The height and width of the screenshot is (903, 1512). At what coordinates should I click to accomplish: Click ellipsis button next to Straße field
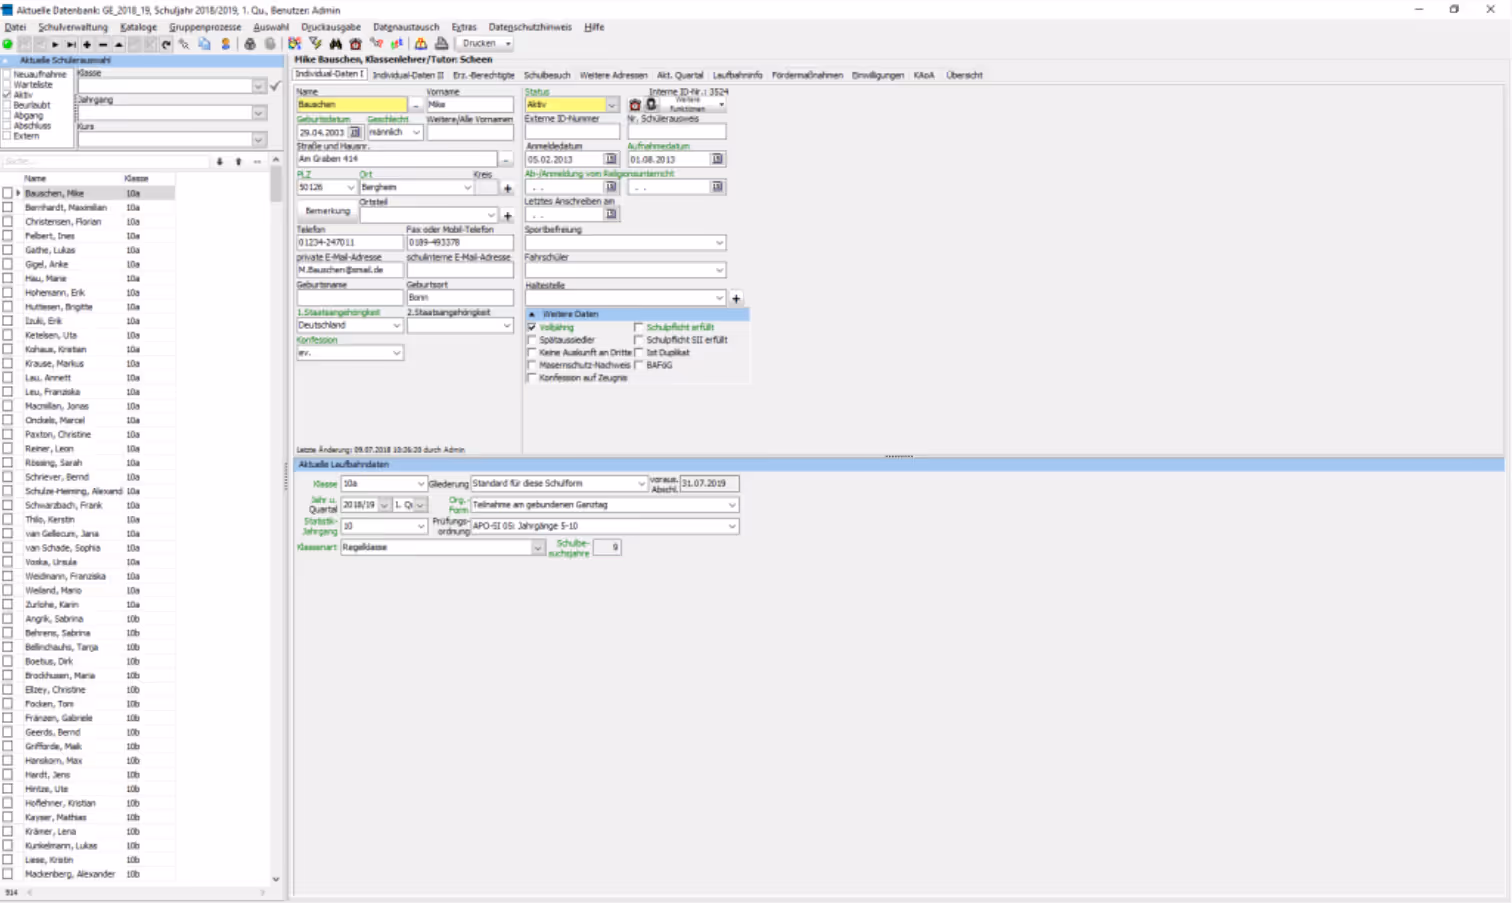point(506,159)
